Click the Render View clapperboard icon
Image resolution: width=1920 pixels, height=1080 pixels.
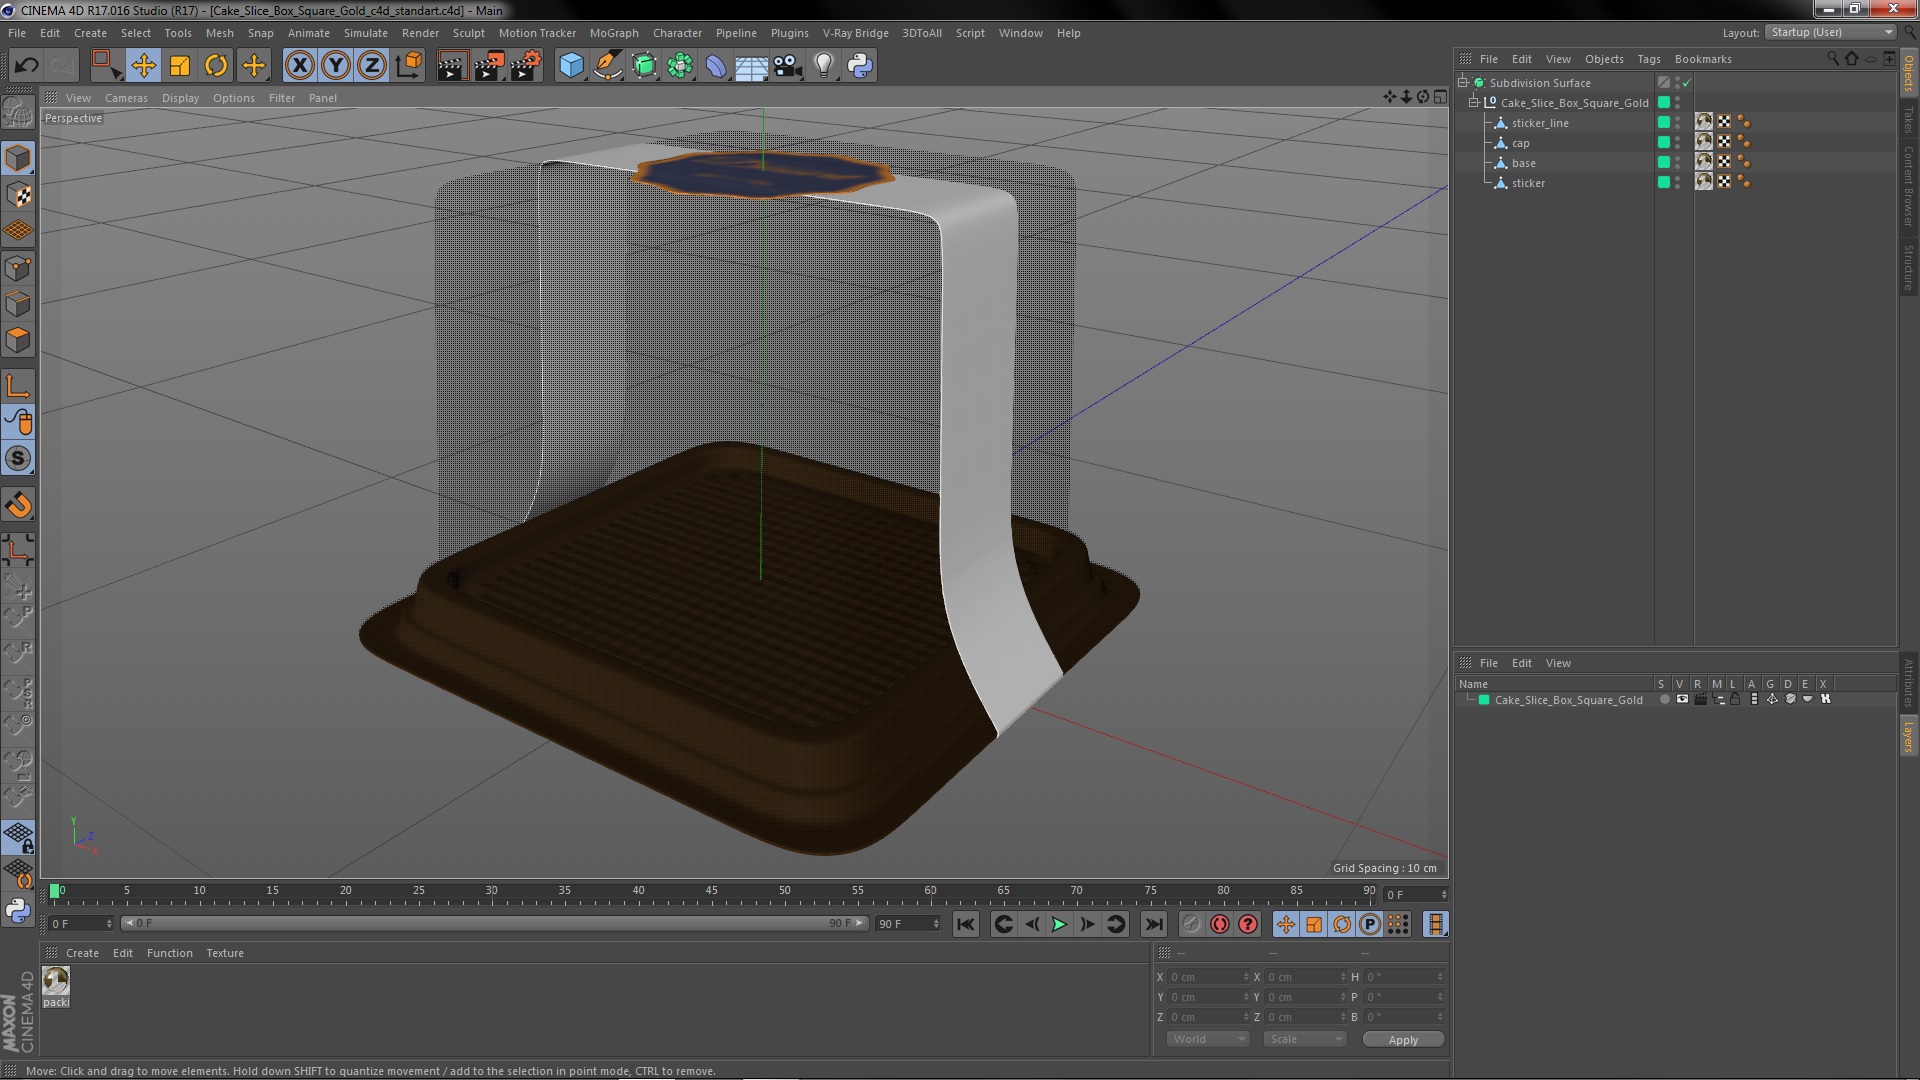click(451, 66)
